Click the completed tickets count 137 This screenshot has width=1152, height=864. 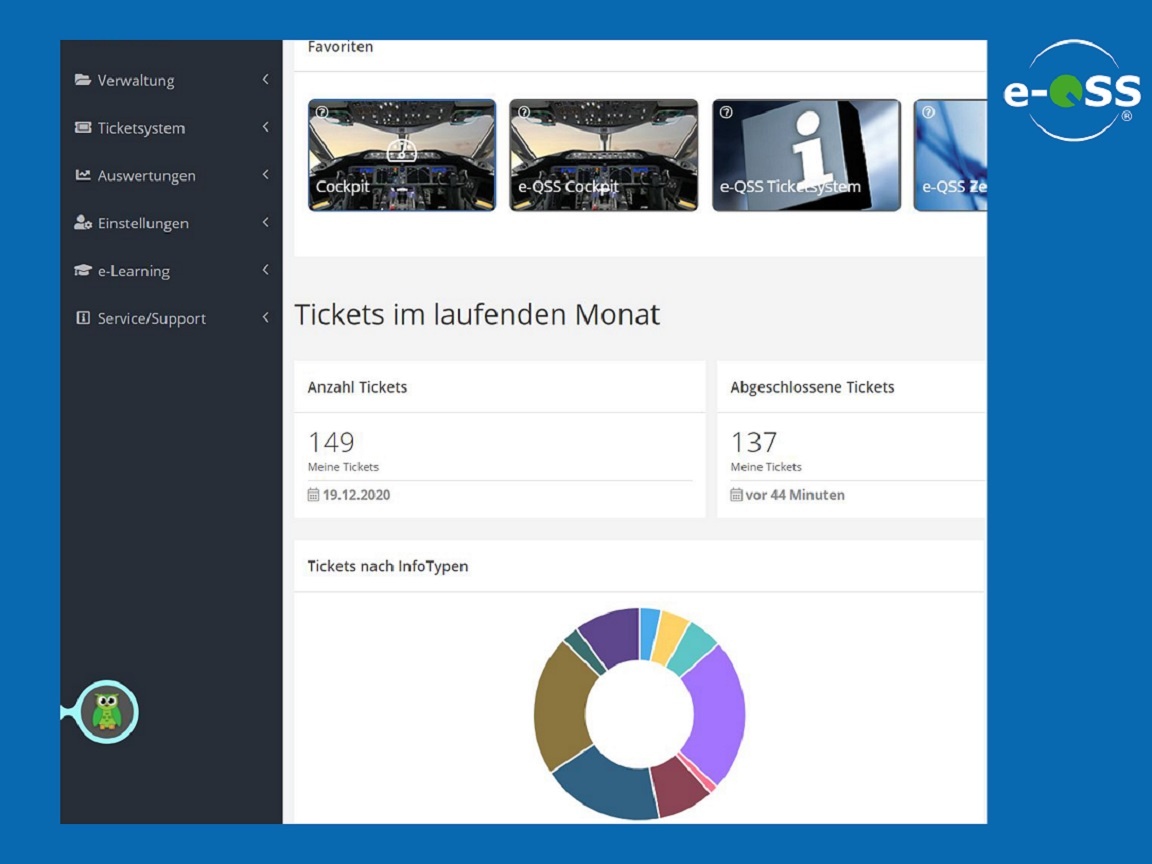(x=753, y=442)
